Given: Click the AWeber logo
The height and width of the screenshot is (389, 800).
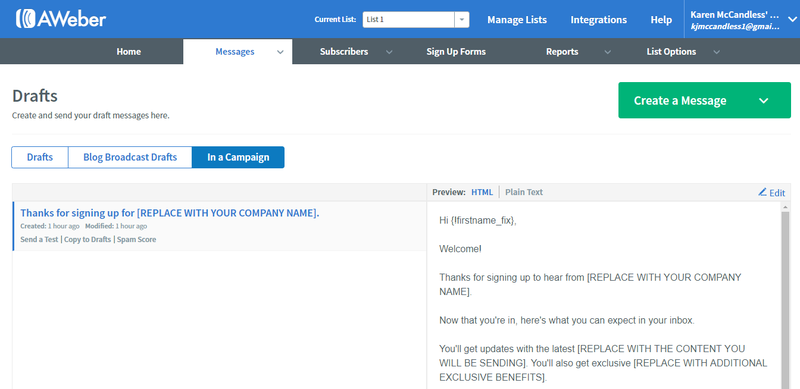Looking at the screenshot, I should (61, 19).
